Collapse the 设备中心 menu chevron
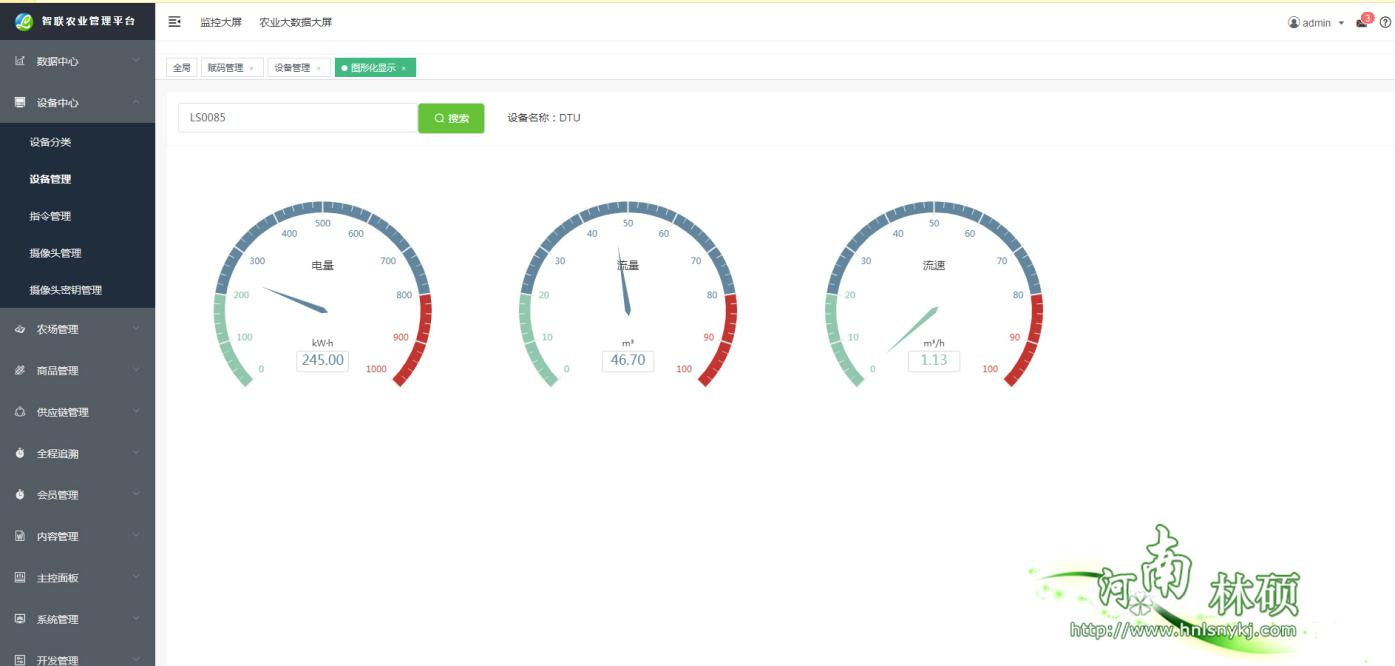 [136, 102]
